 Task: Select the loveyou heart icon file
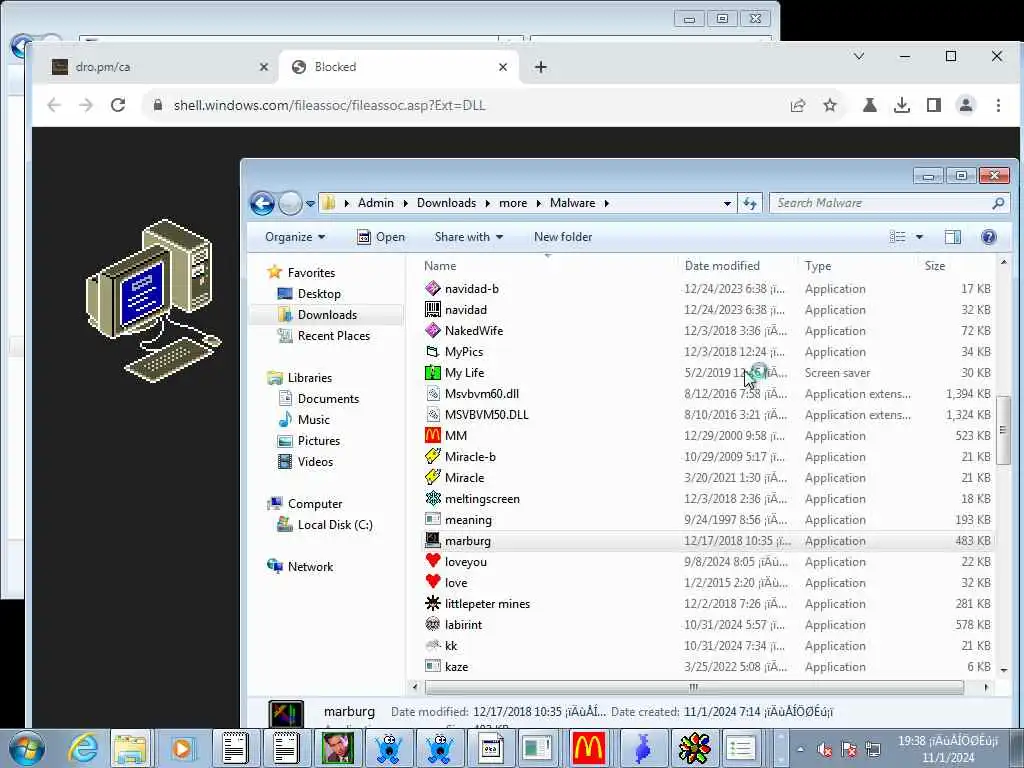(x=432, y=561)
